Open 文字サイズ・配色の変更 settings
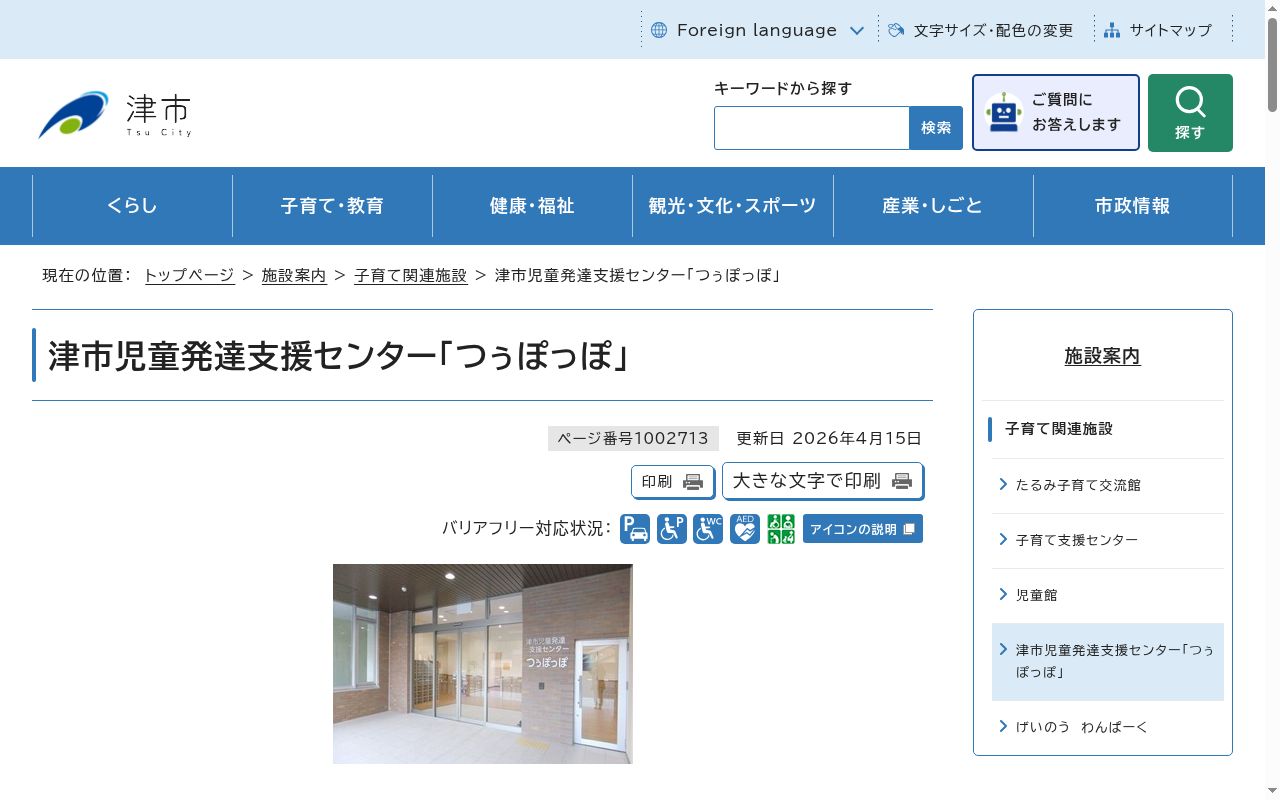 (980, 30)
